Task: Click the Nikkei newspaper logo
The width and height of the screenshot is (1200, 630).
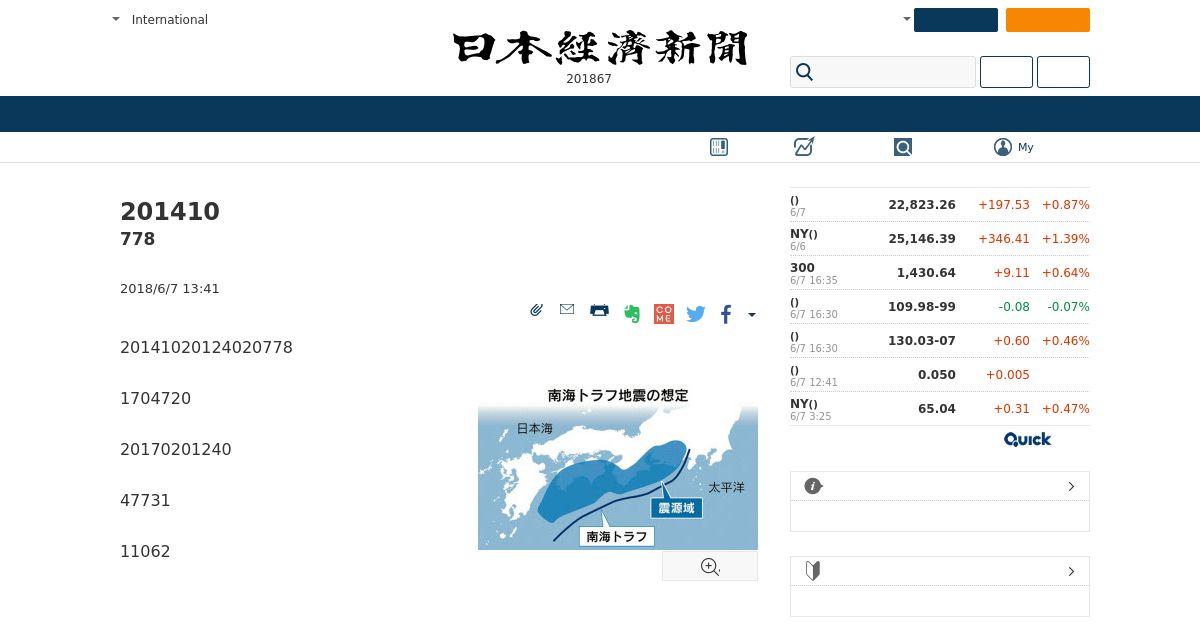Action: 600,48
